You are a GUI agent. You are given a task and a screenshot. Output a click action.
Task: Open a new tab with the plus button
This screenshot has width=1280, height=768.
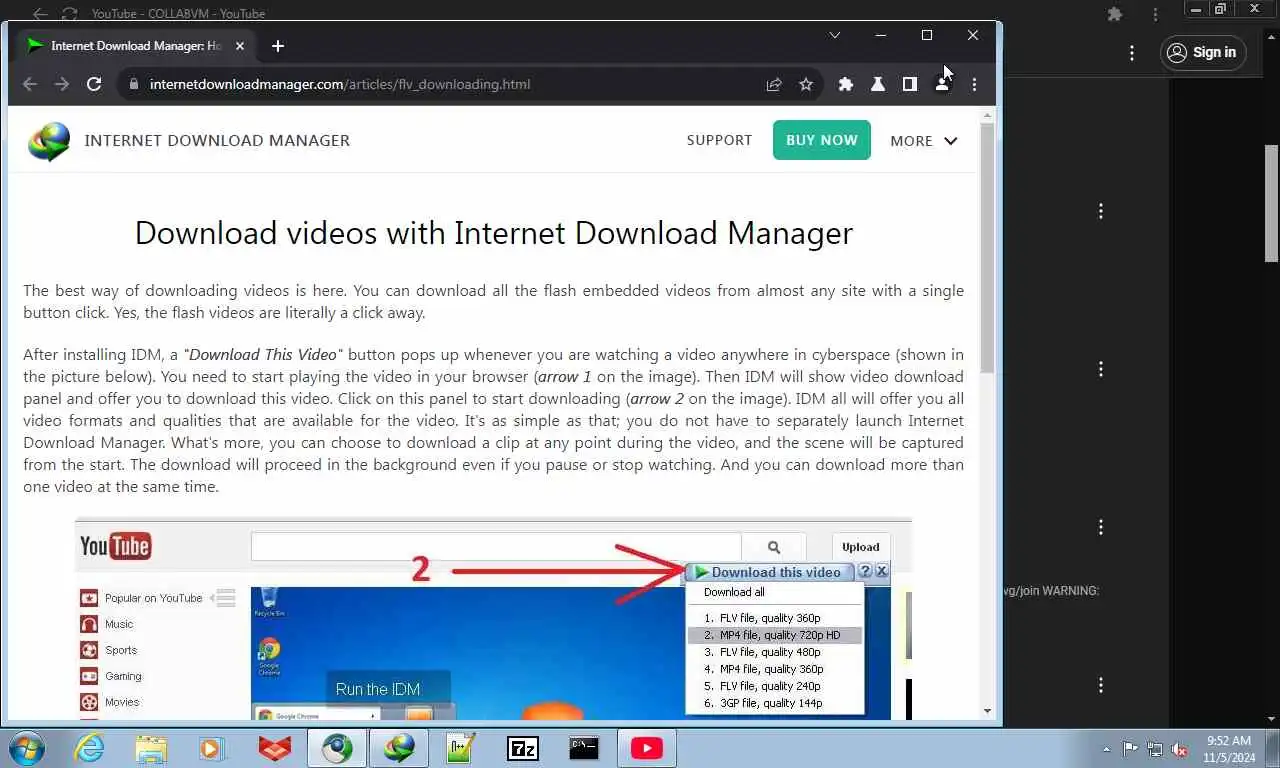278,46
